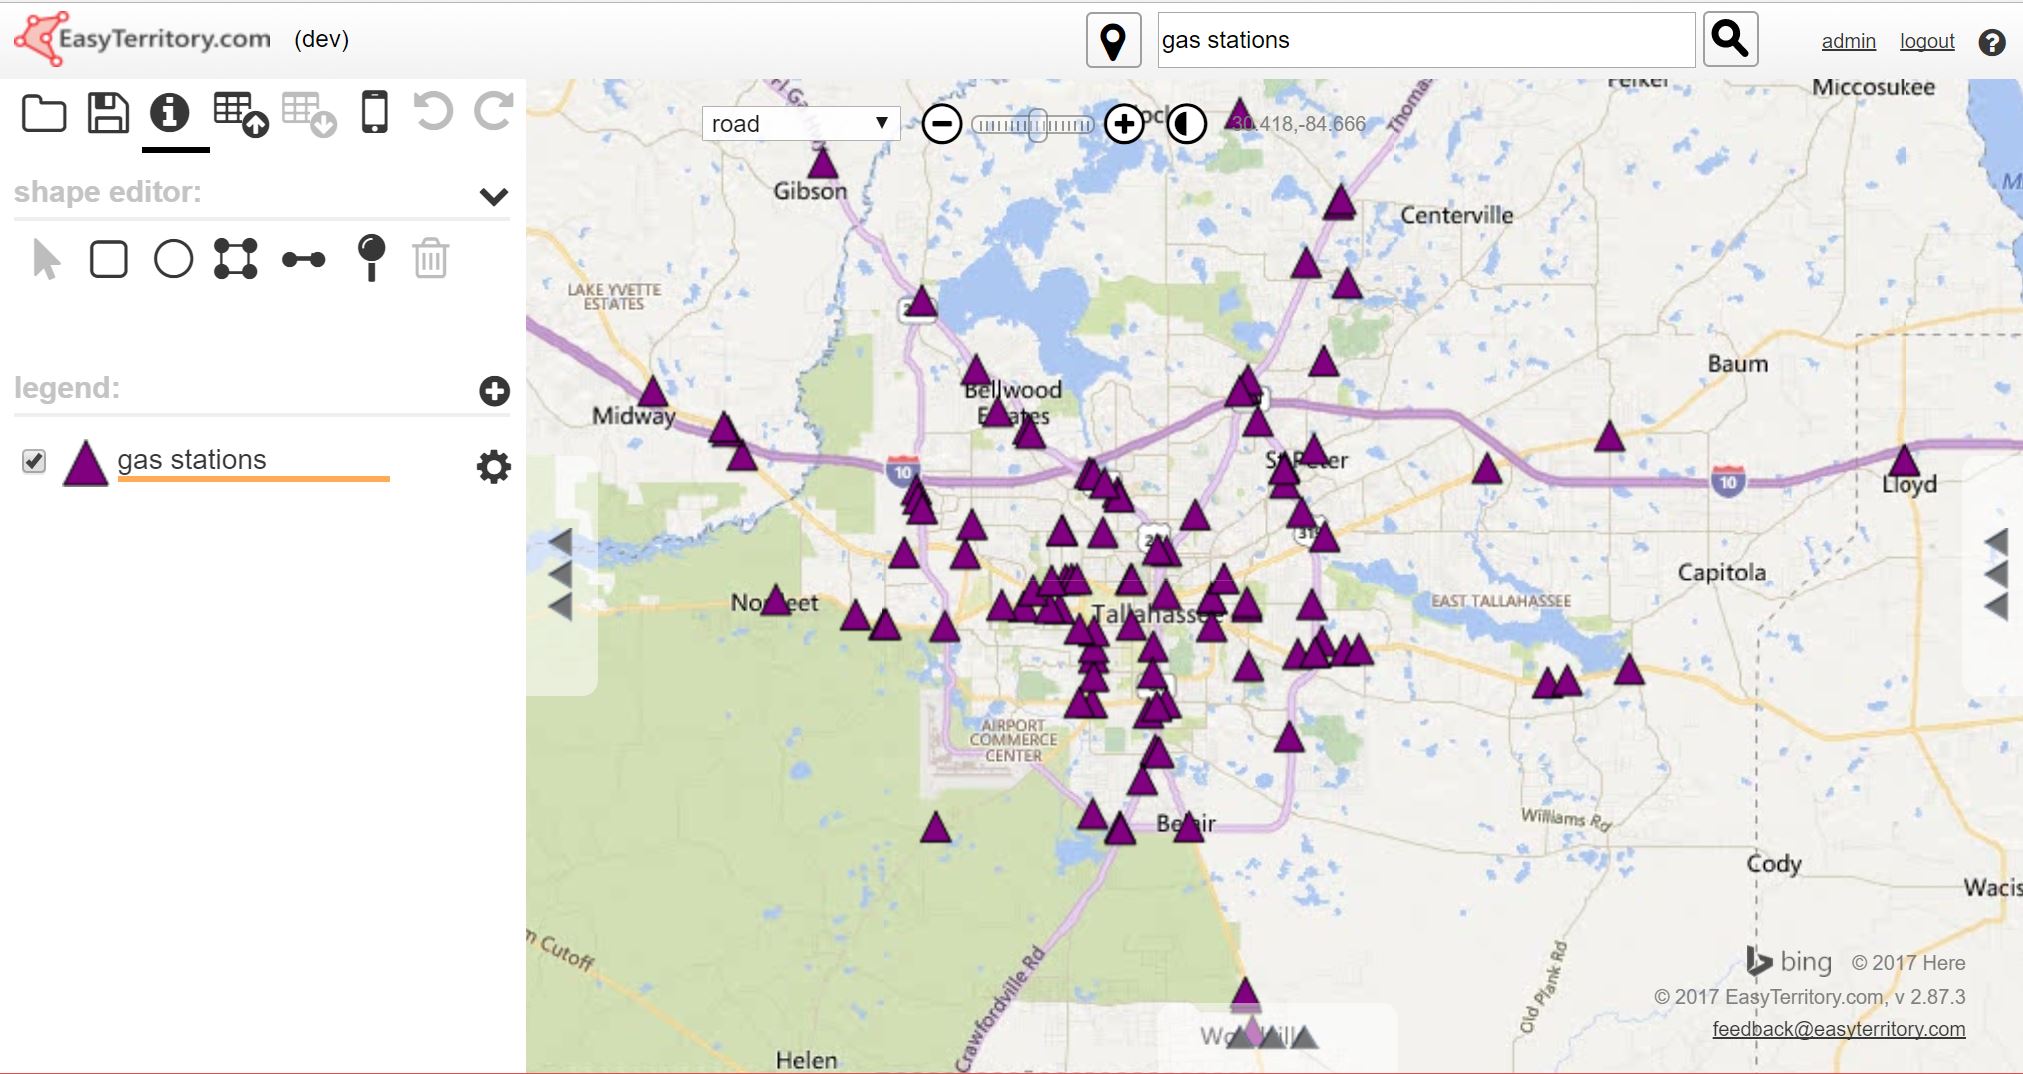Click the map zoom level slider
2023x1074 pixels.
tap(1033, 125)
